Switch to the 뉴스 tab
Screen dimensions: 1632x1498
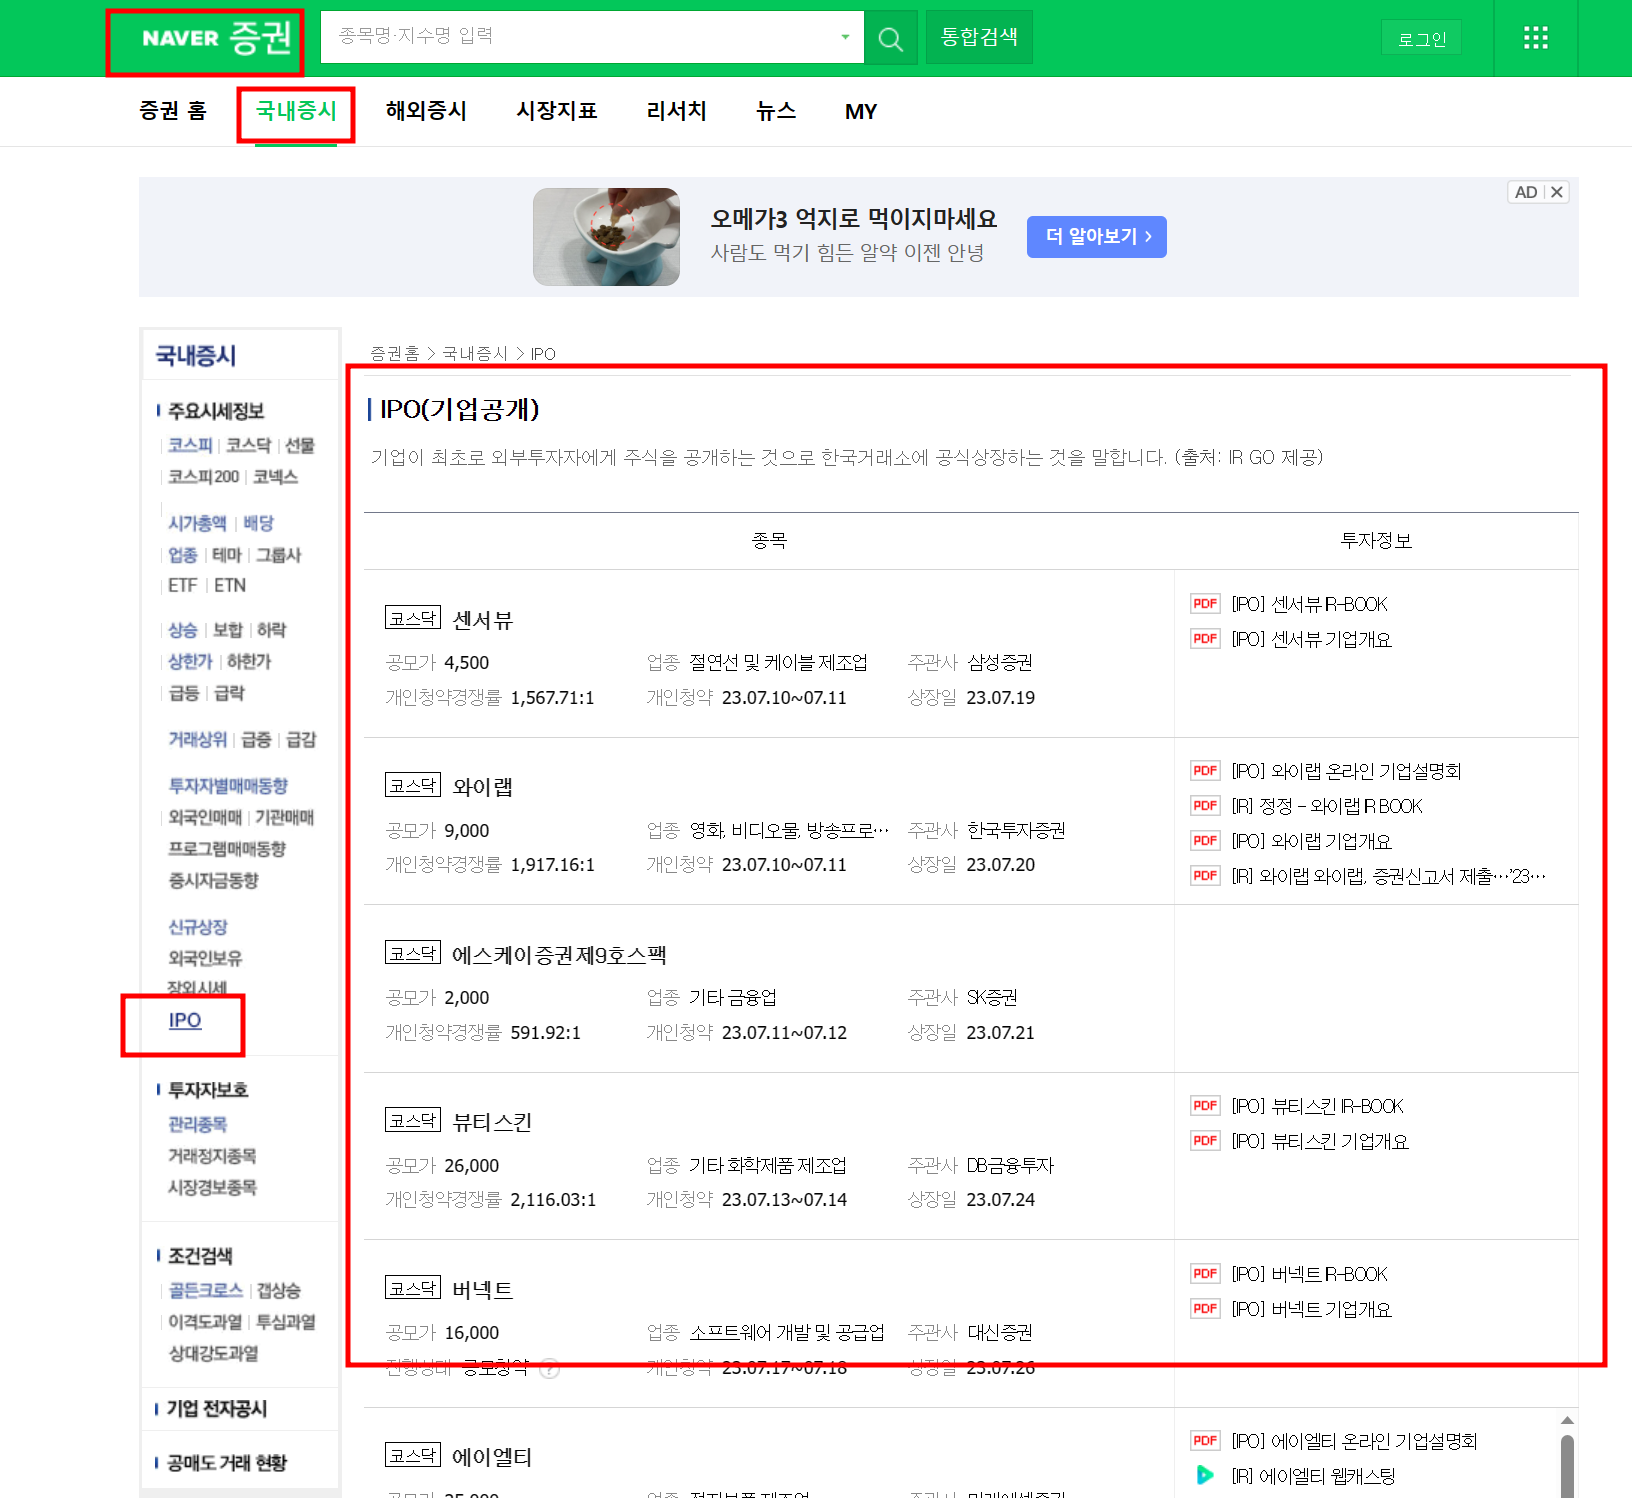(776, 111)
